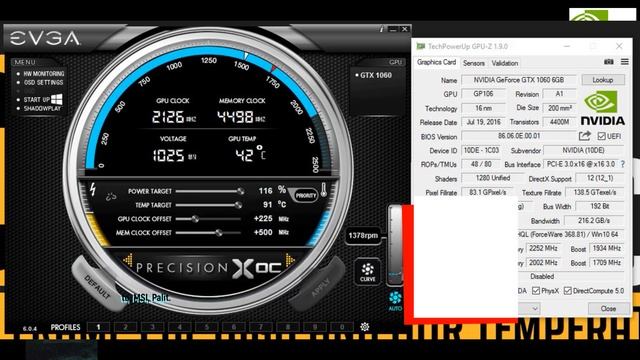Screen dimensions: 640x360
Task: Click the 1378rpm fan speed readout
Action: point(363,236)
